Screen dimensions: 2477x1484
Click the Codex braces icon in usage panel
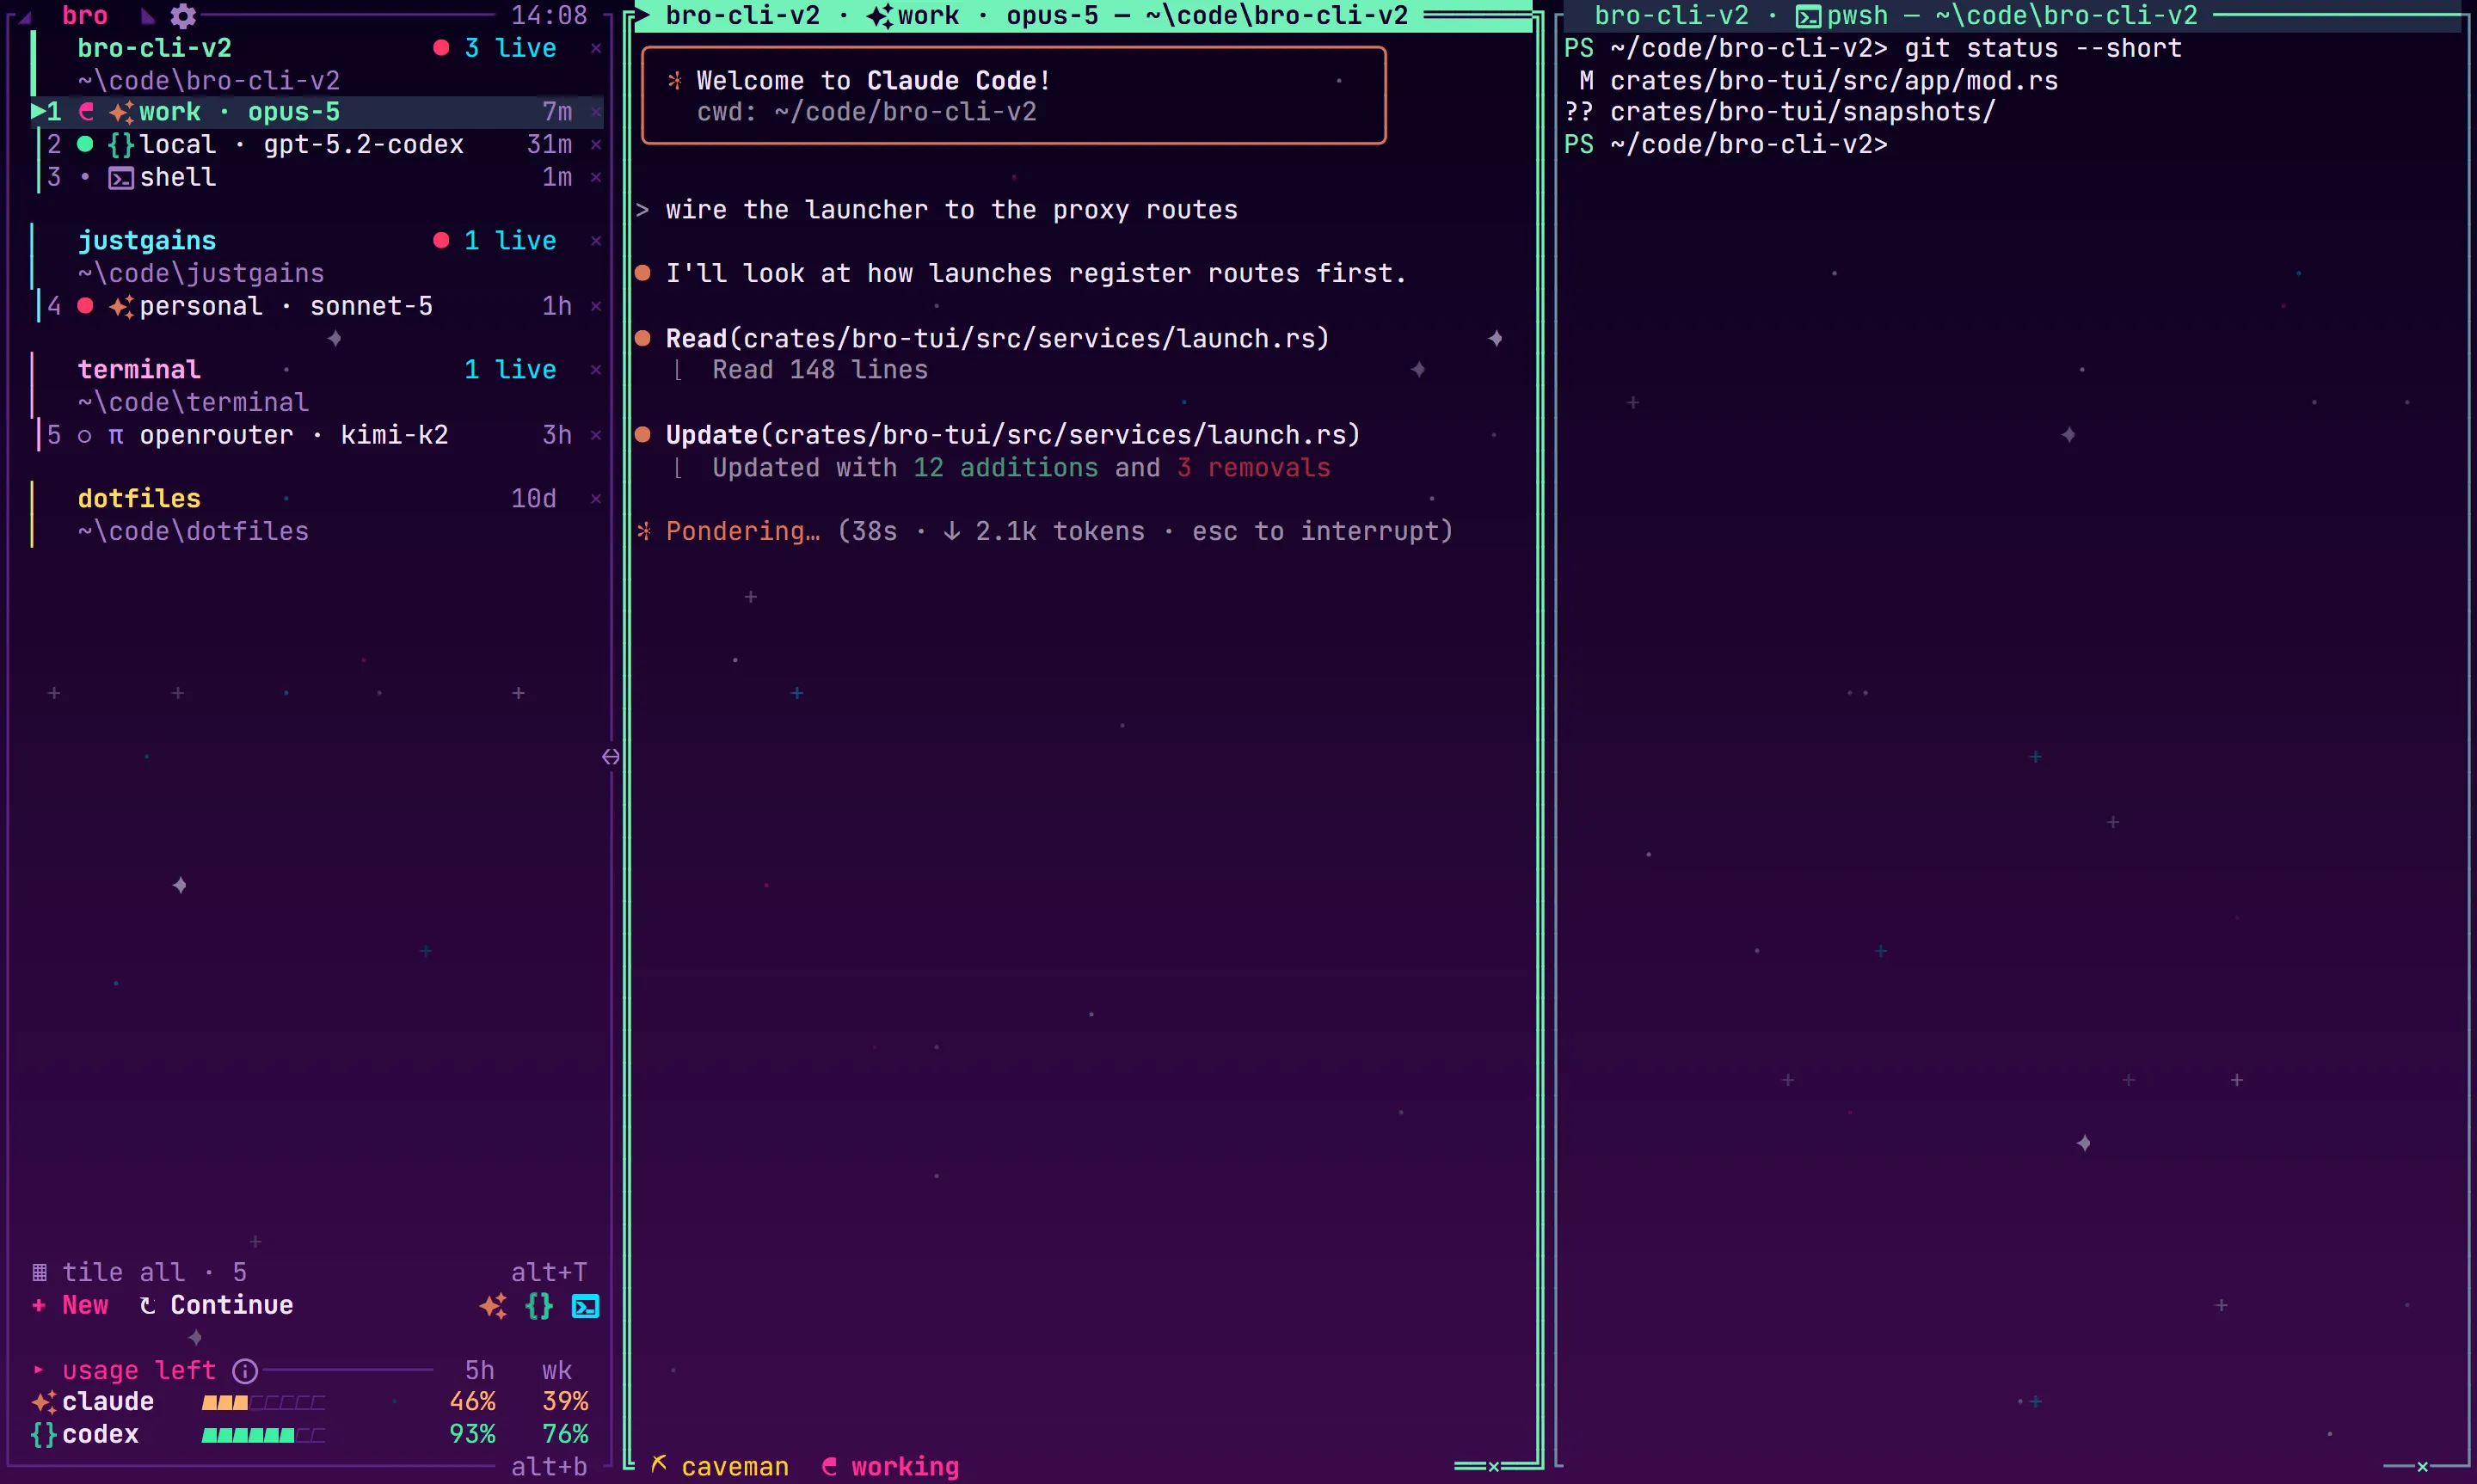[44, 1435]
